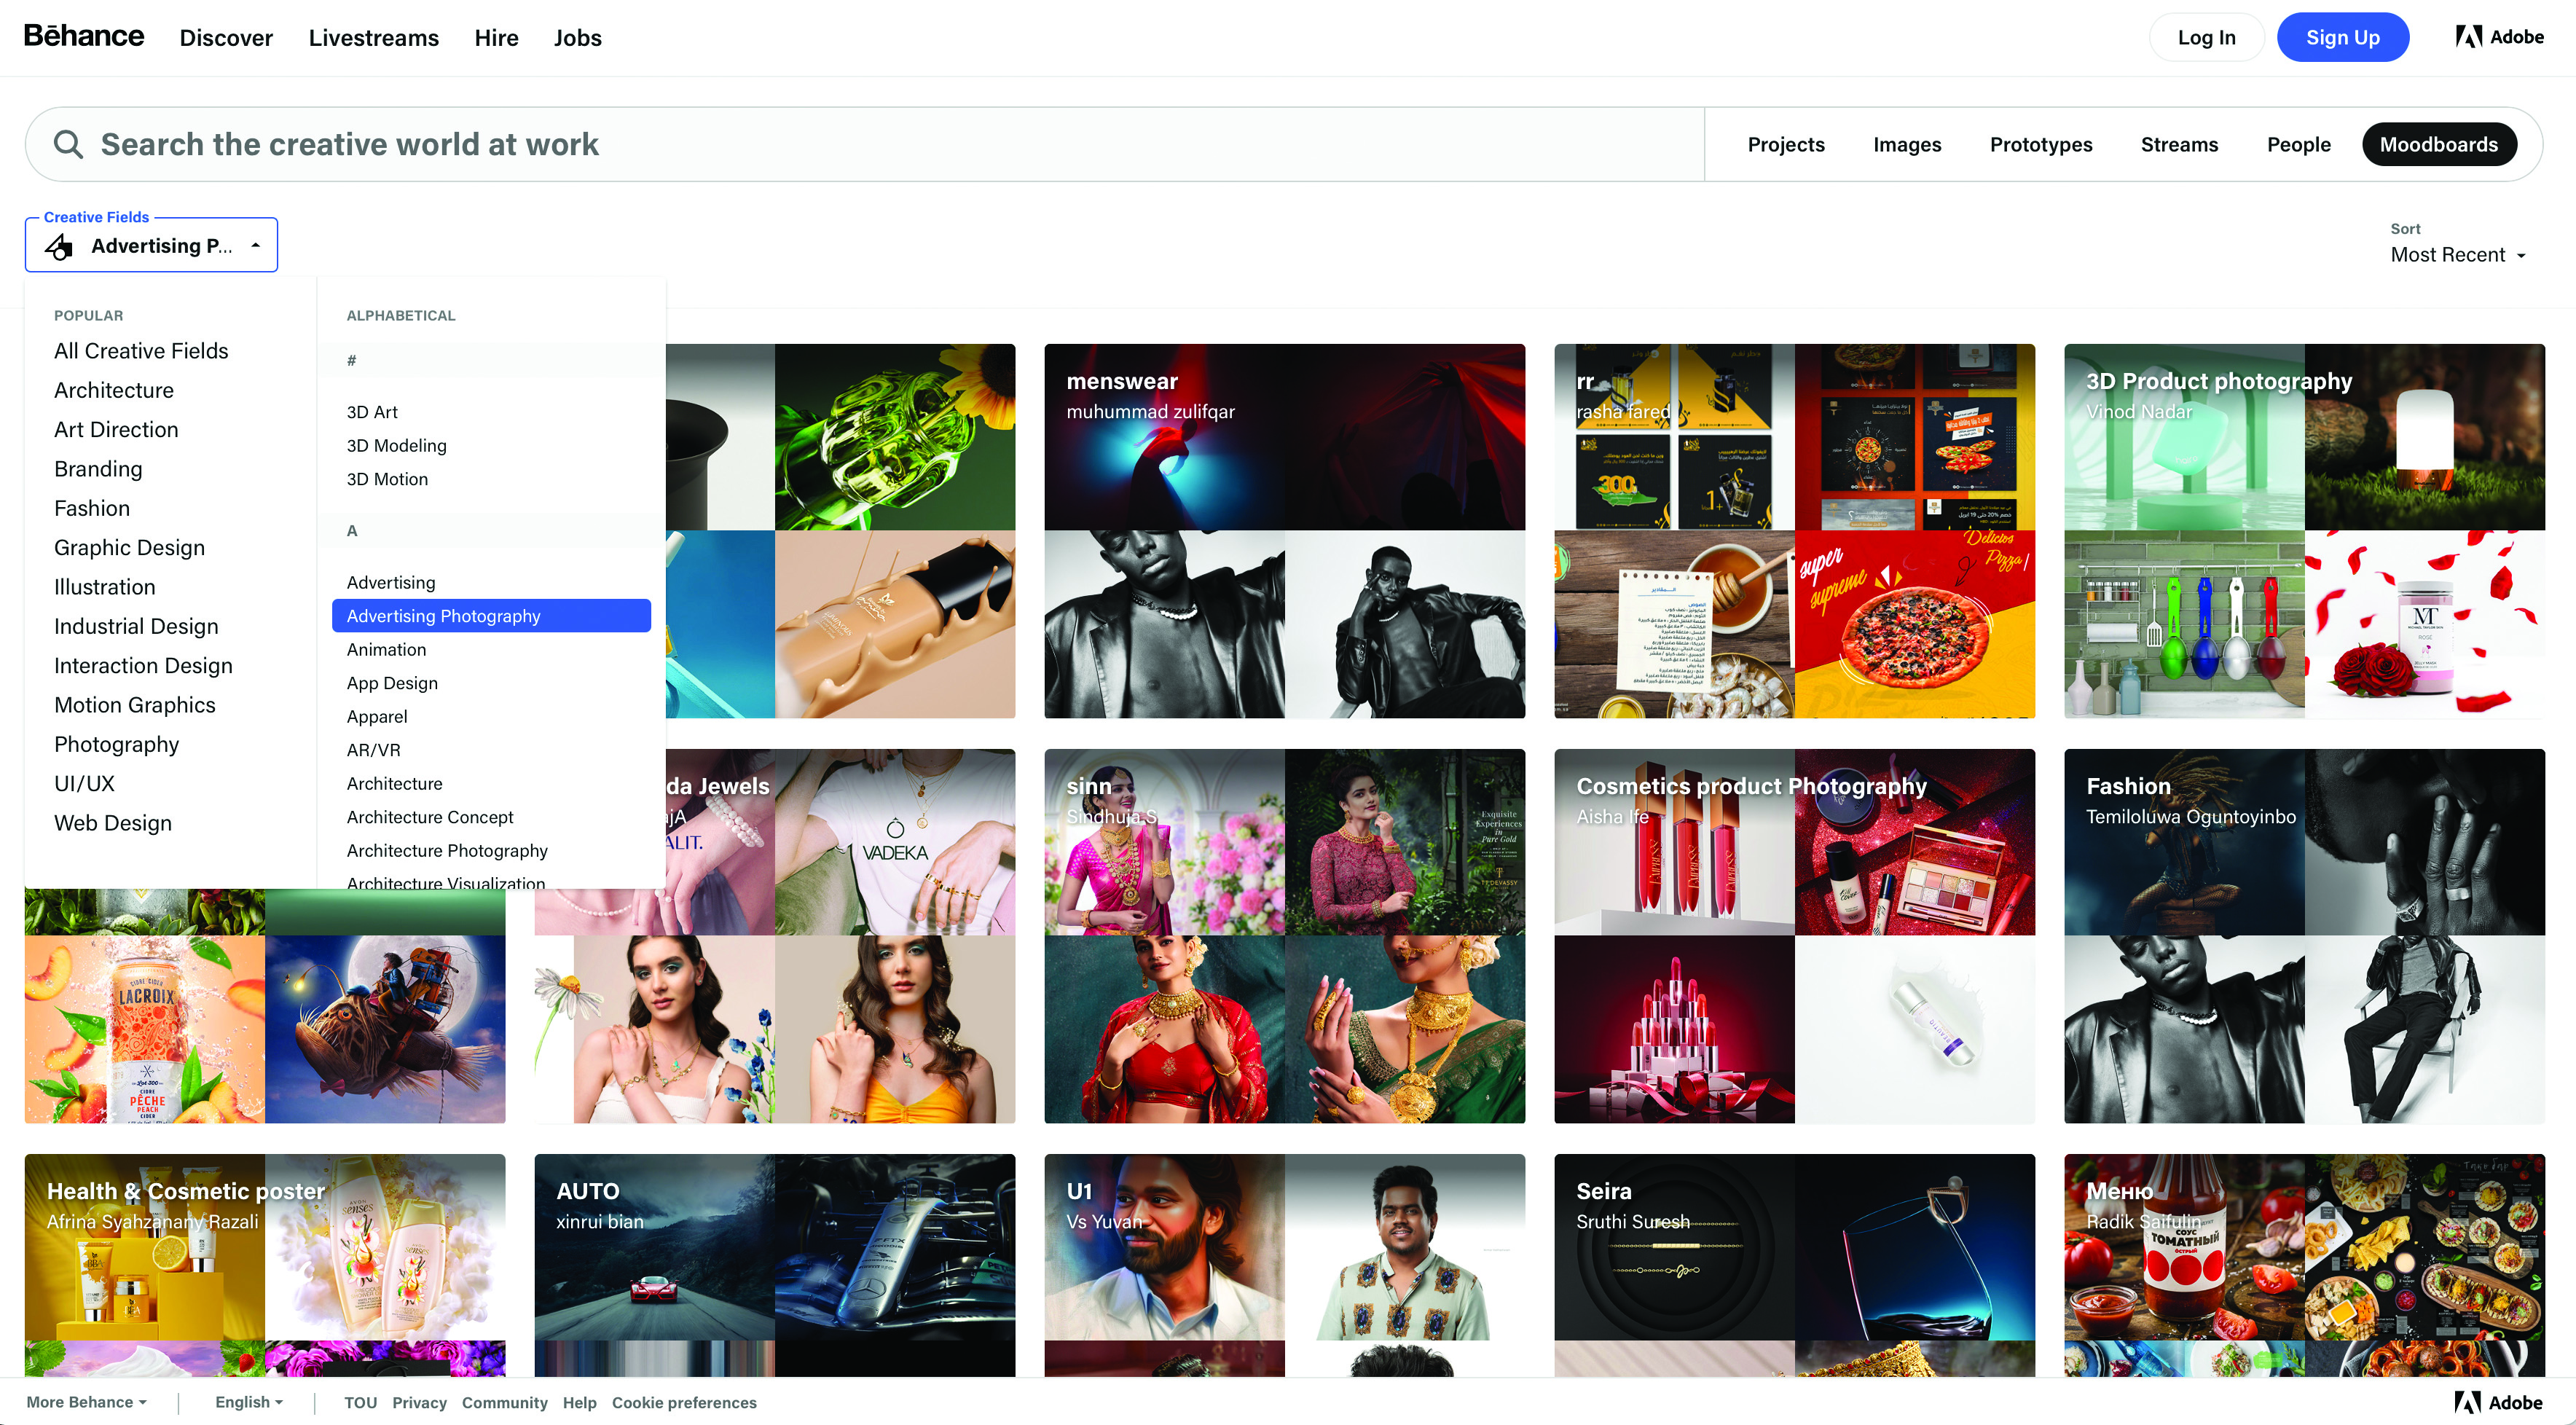2576x1425 pixels.
Task: Click the Adobe logo in header
Action: 2499,37
